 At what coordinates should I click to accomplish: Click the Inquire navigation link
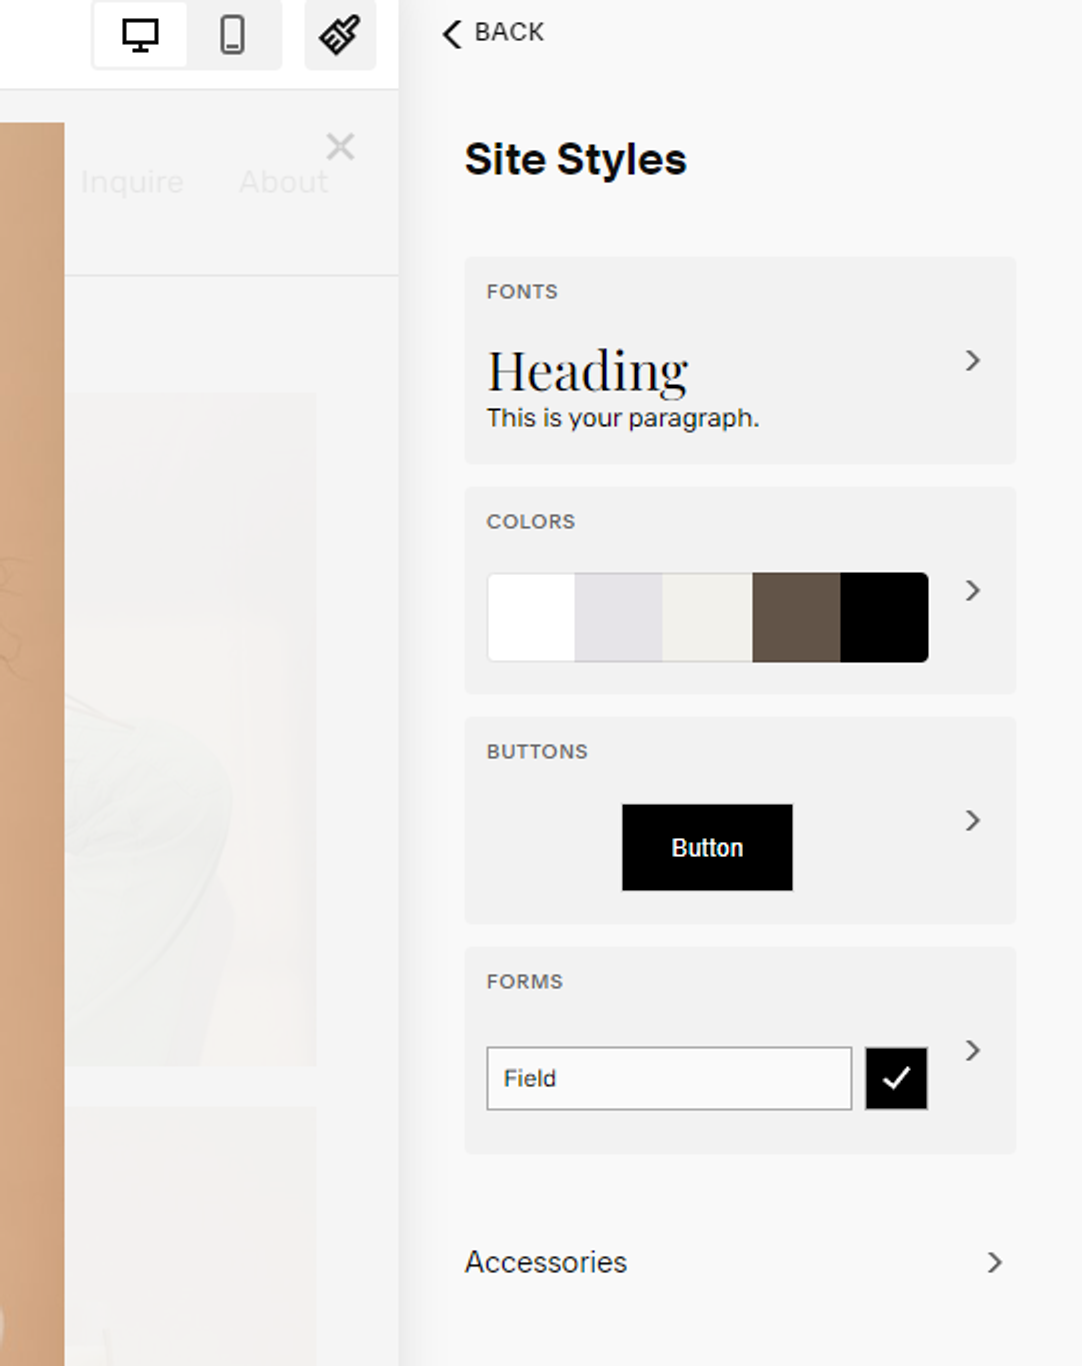click(132, 182)
